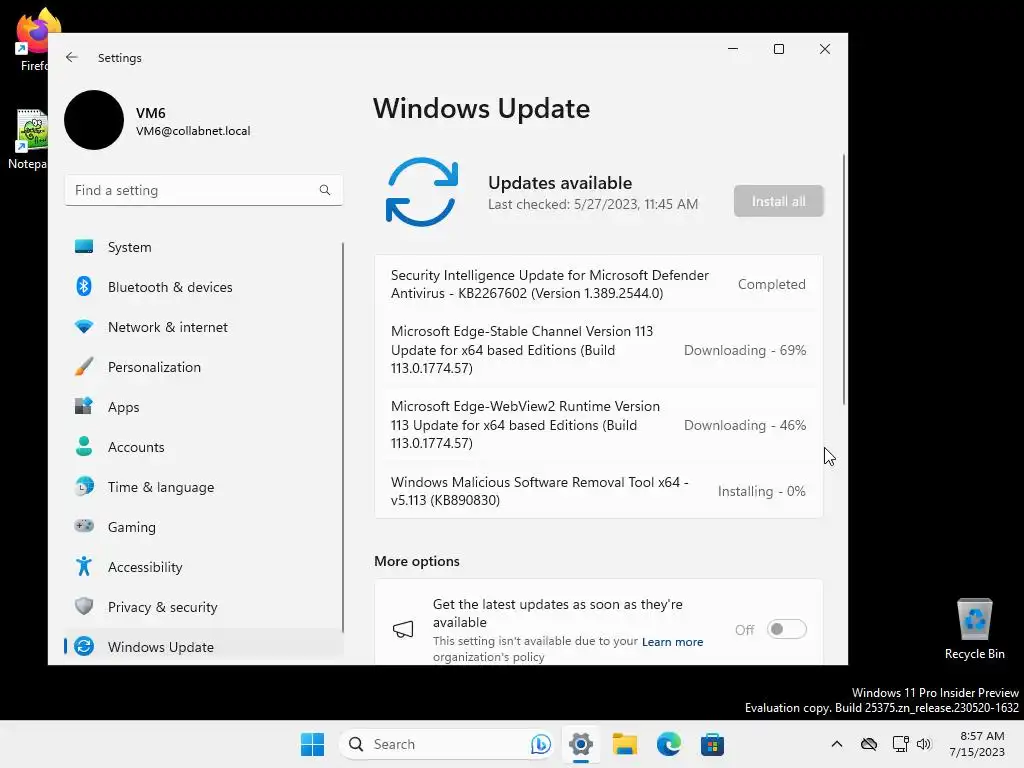Click the Find a setting input
Image resolution: width=1024 pixels, height=768 pixels.
pyautogui.click(x=204, y=190)
